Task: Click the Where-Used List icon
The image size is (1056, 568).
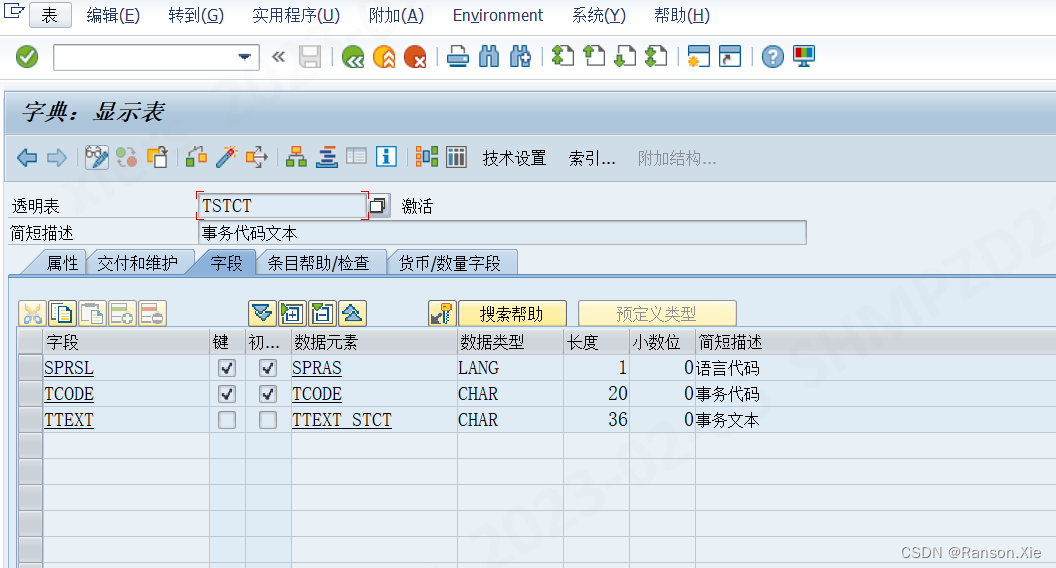Action: [257, 158]
